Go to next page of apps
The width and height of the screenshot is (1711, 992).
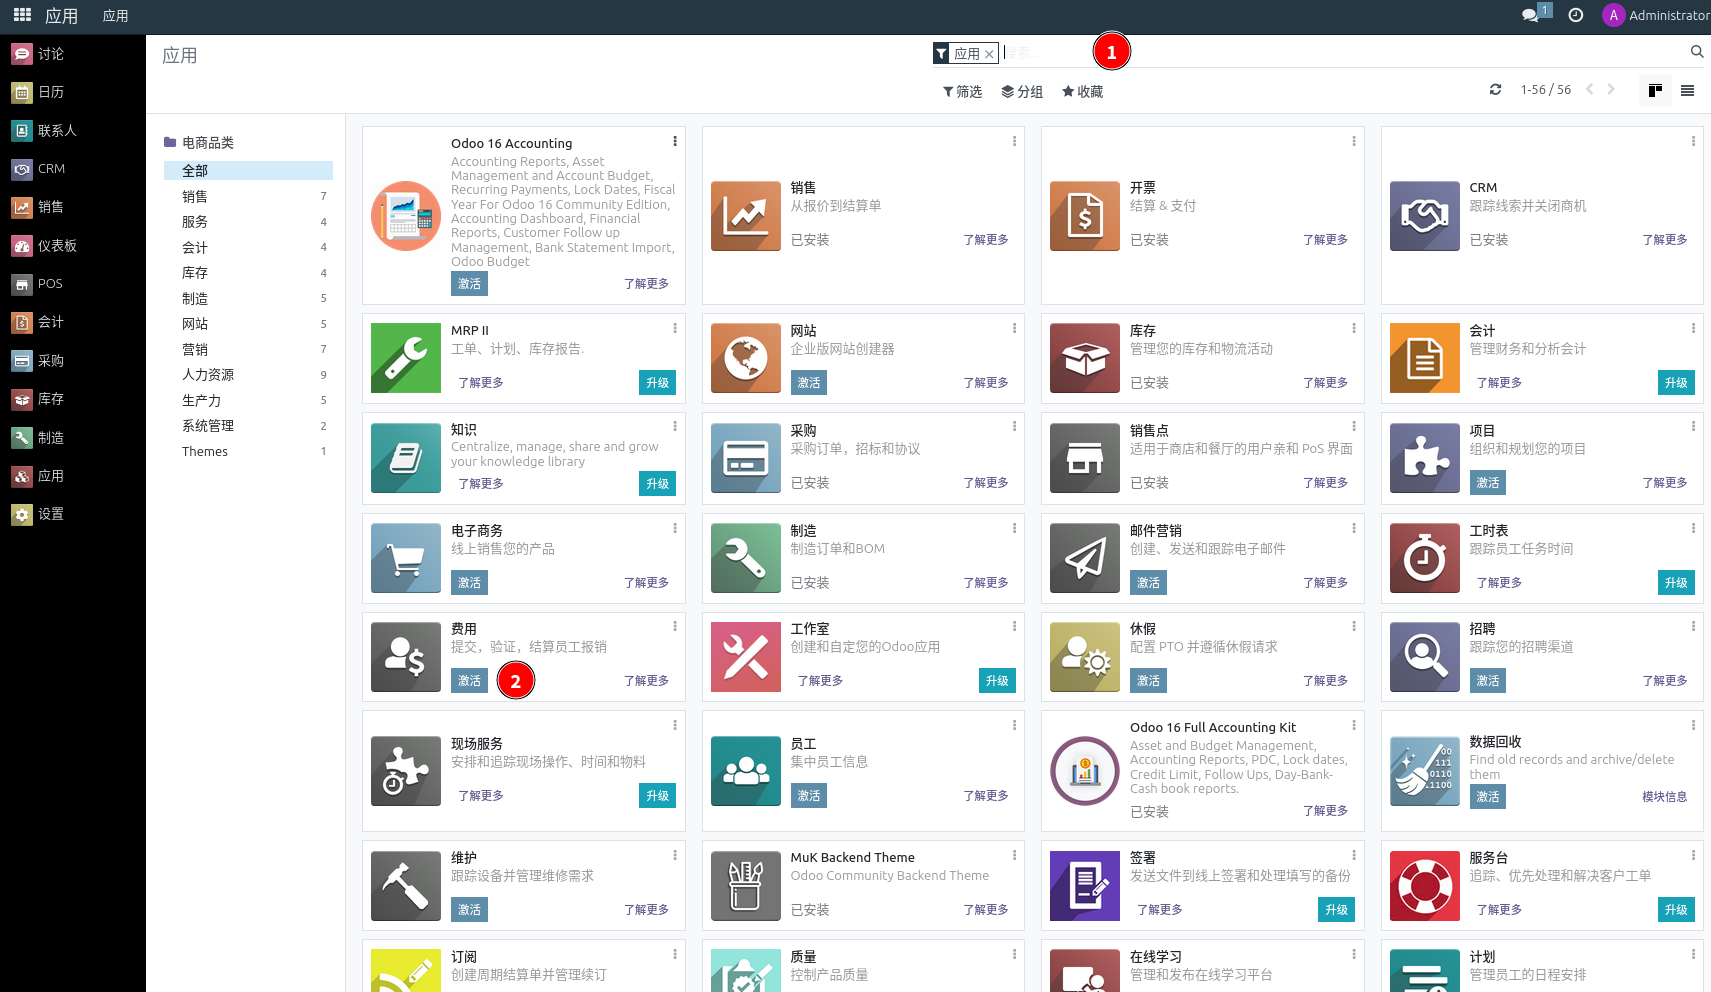pyautogui.click(x=1611, y=90)
